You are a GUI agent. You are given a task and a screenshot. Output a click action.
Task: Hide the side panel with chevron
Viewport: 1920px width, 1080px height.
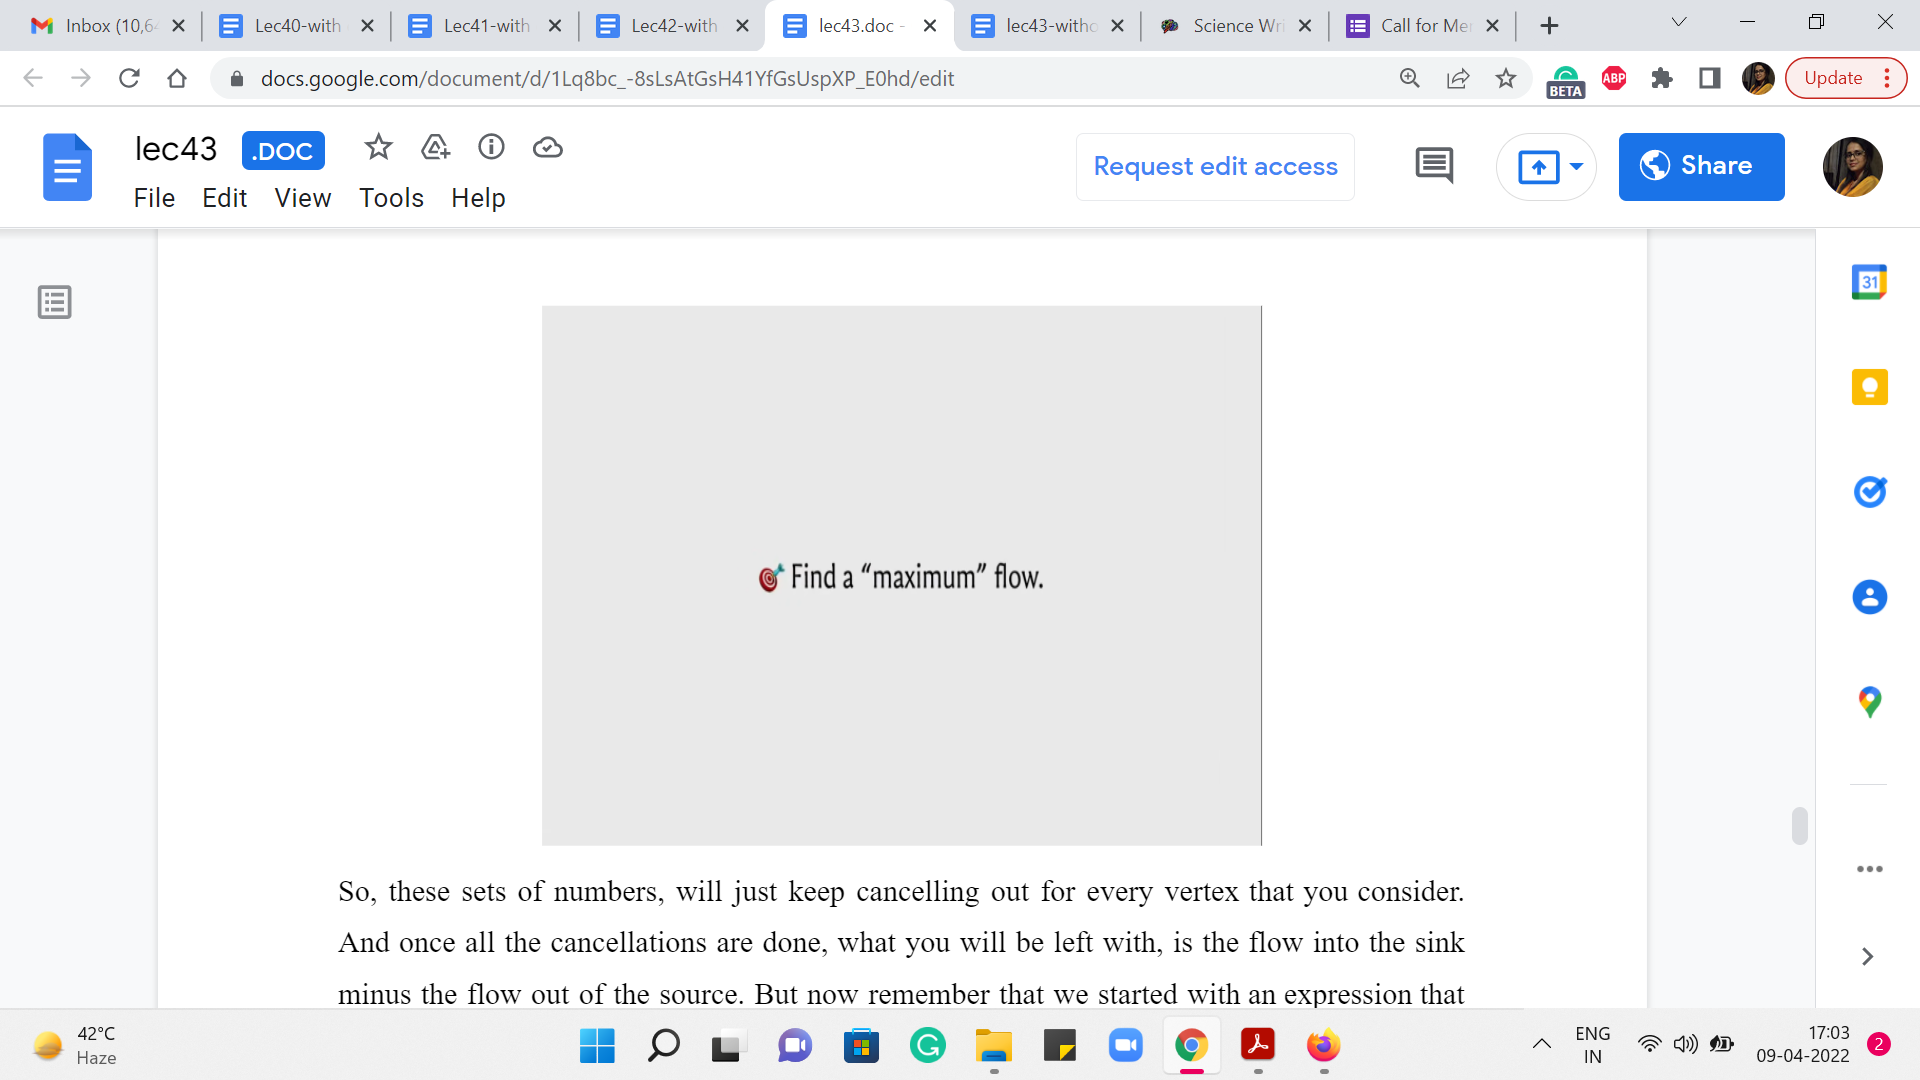tap(1867, 957)
